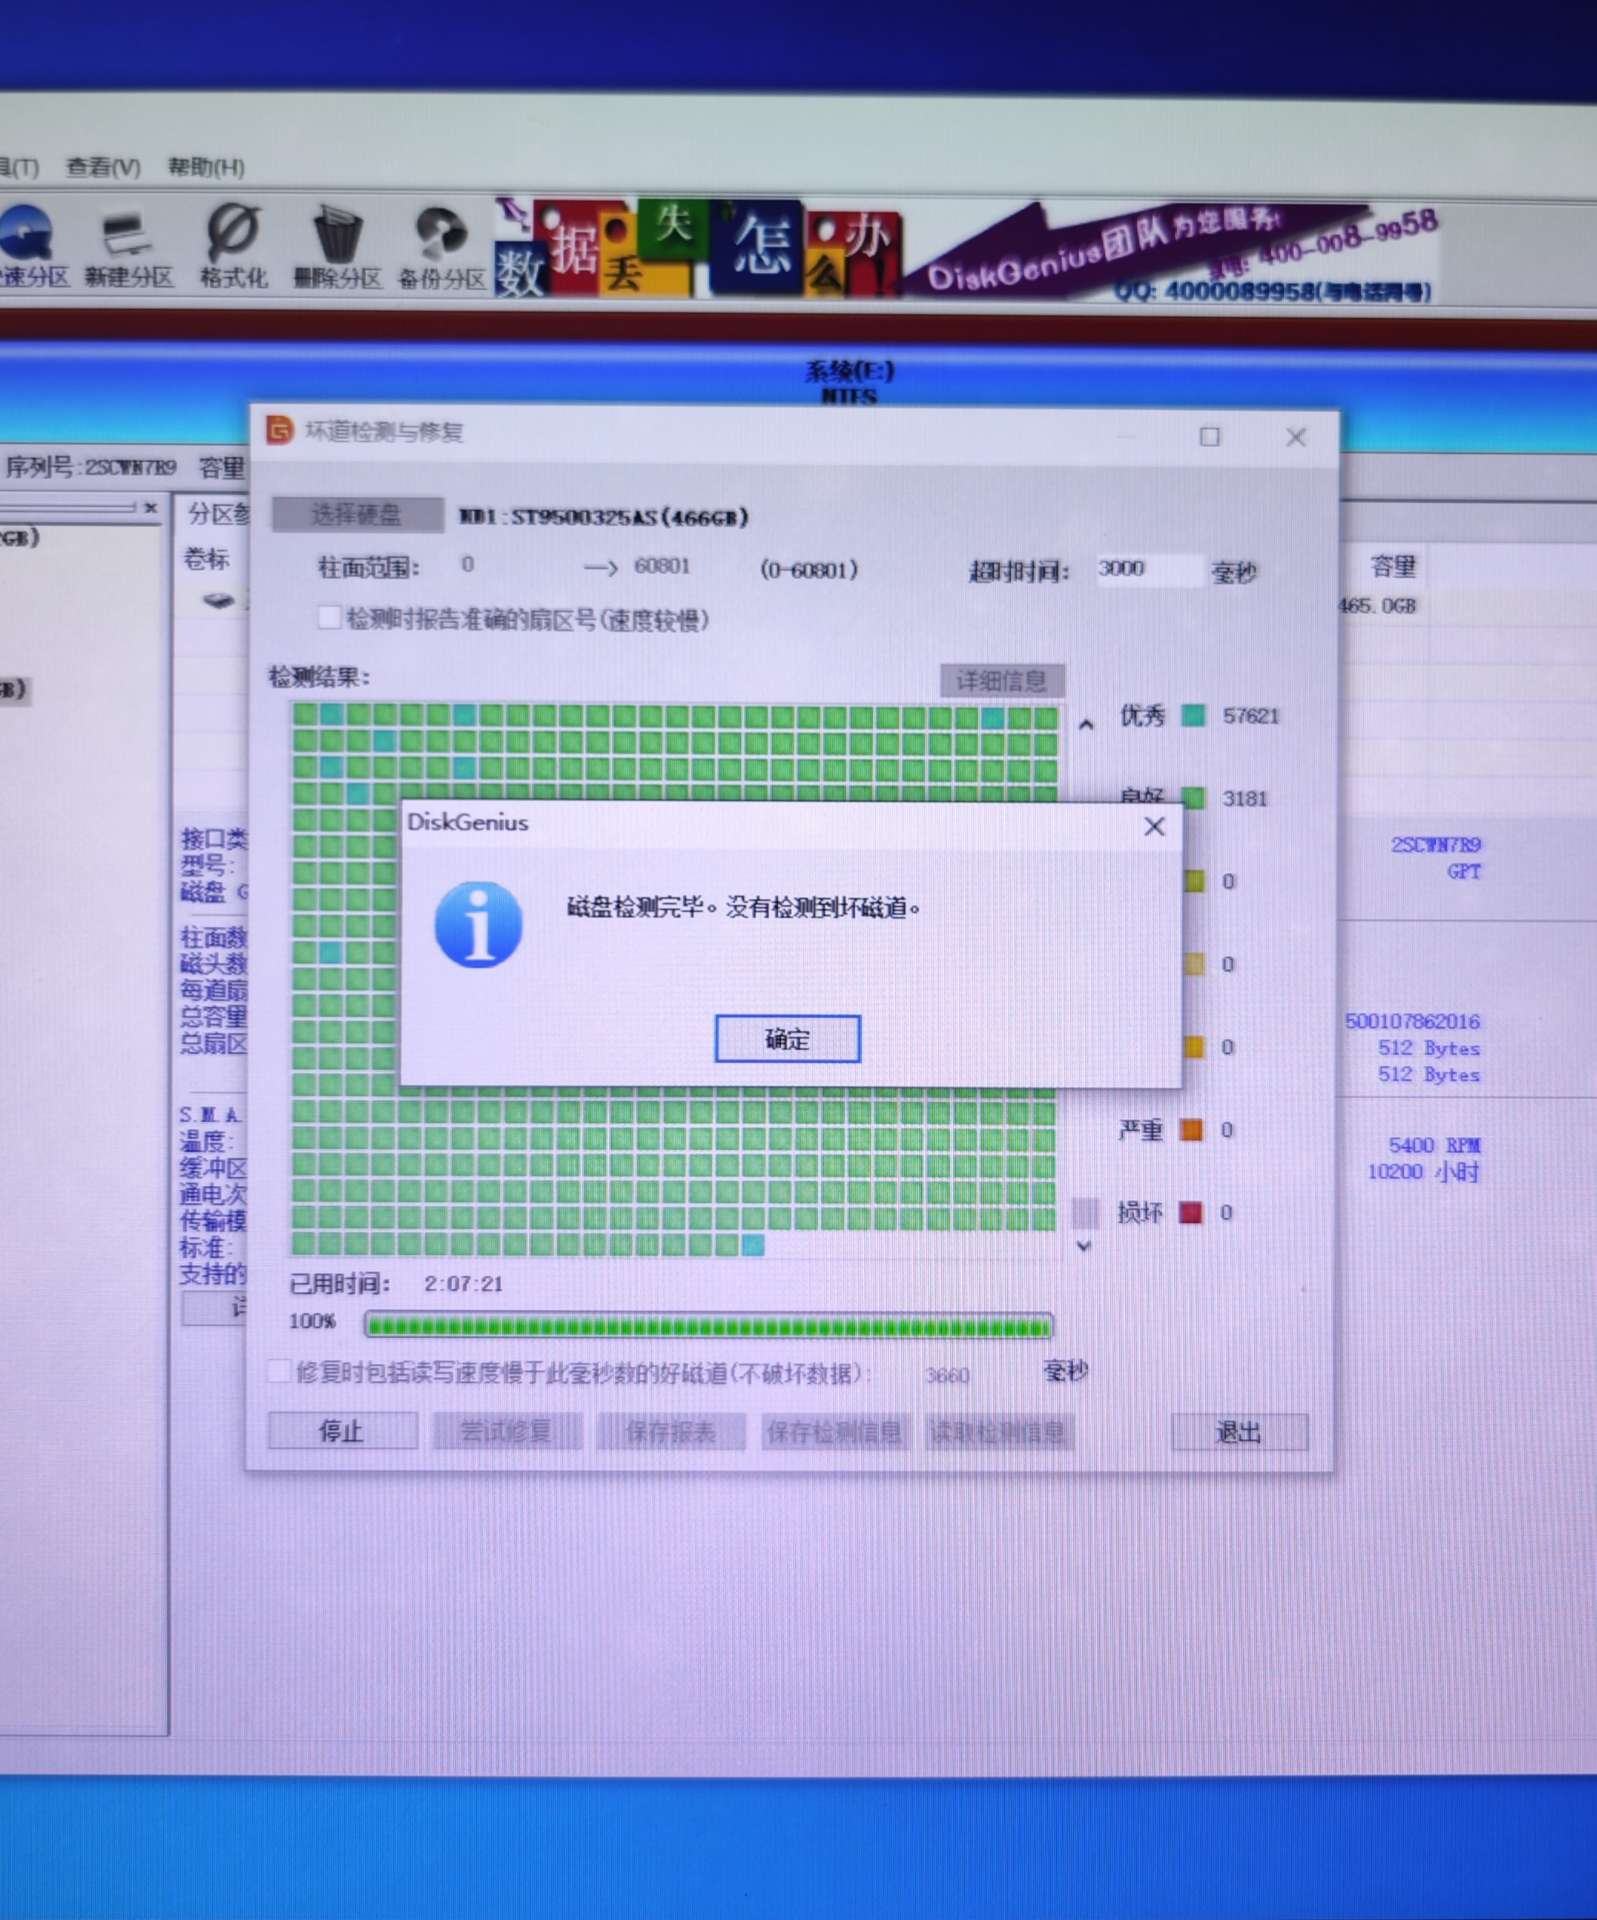The image size is (1597, 1920).
Task: Click the 60801 end cylinder value
Action: pos(662,567)
